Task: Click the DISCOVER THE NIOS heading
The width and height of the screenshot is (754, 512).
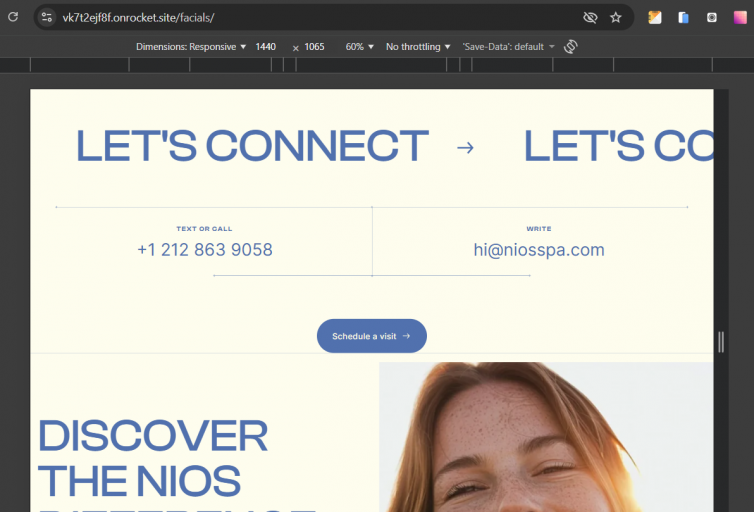Action: [153, 458]
